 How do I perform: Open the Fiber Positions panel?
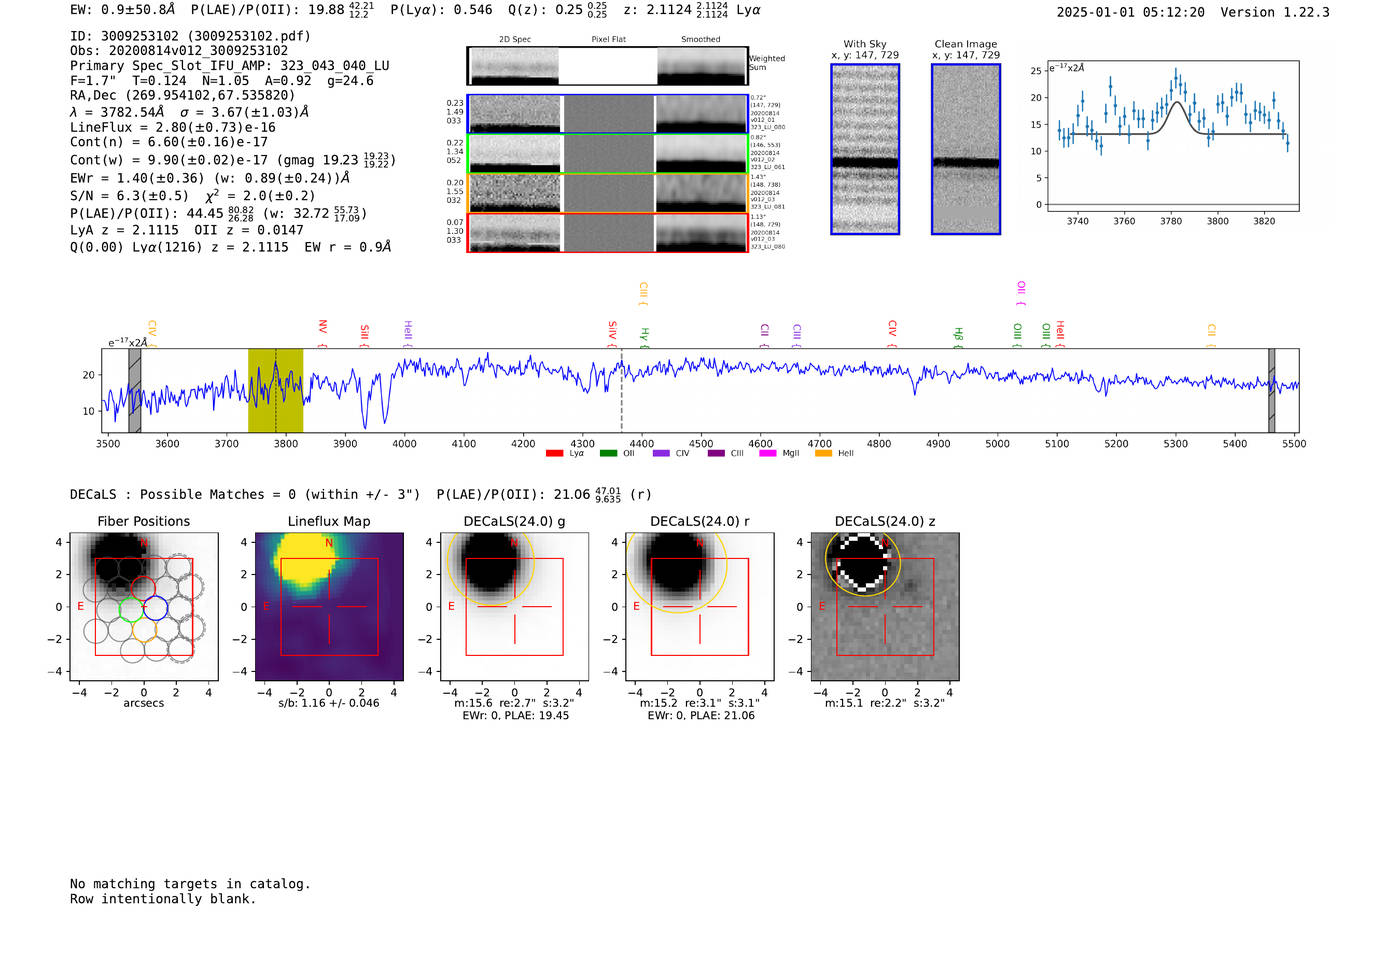point(144,607)
